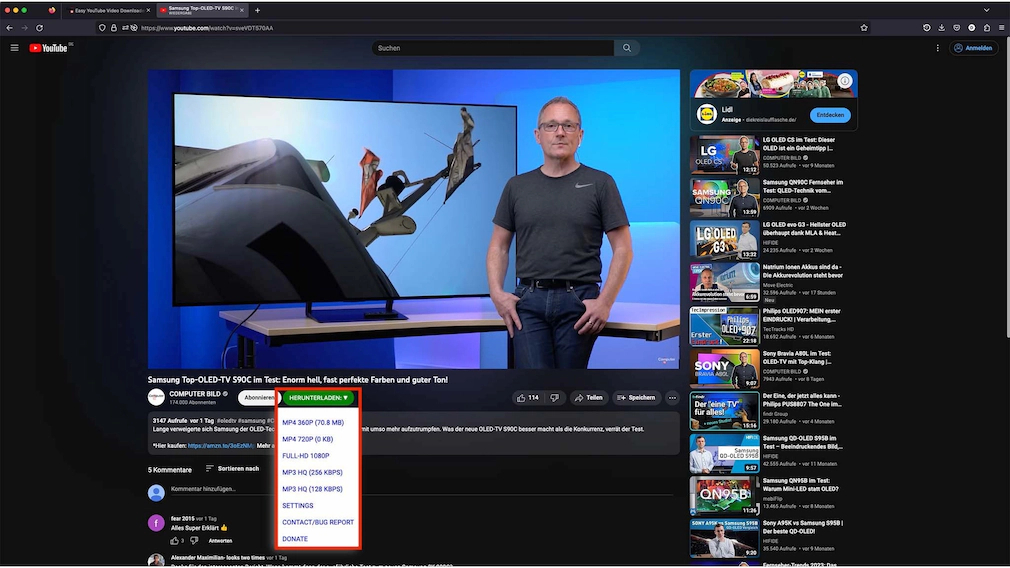Screen dimensions: 1010x568
Task: Click the Entdecken button on Lidl ad
Action: [830, 115]
